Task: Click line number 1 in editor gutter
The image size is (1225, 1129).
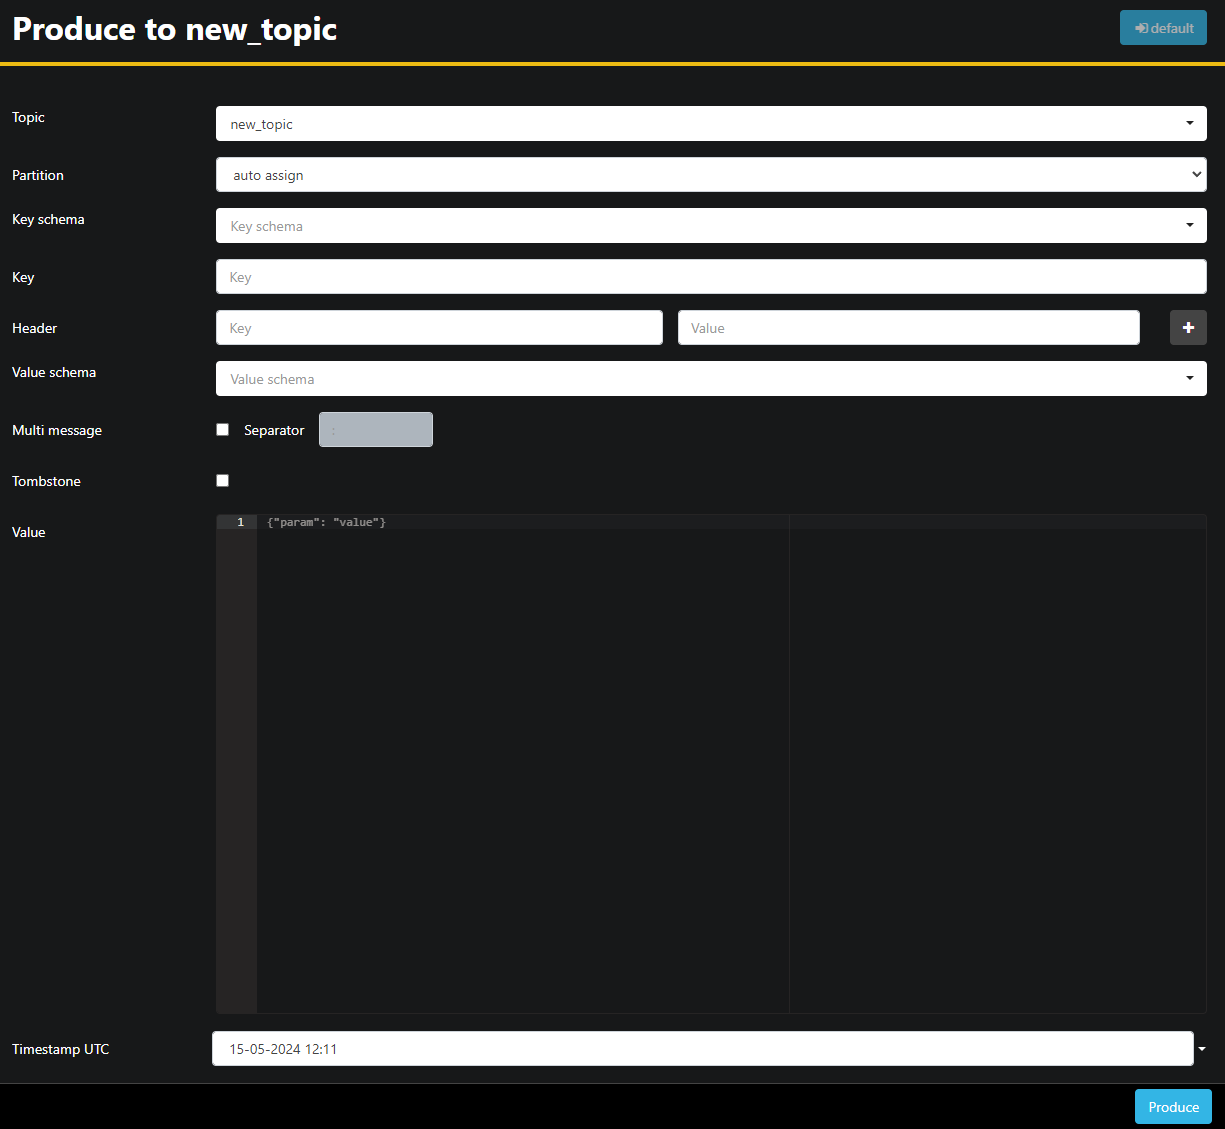Action: 240,522
